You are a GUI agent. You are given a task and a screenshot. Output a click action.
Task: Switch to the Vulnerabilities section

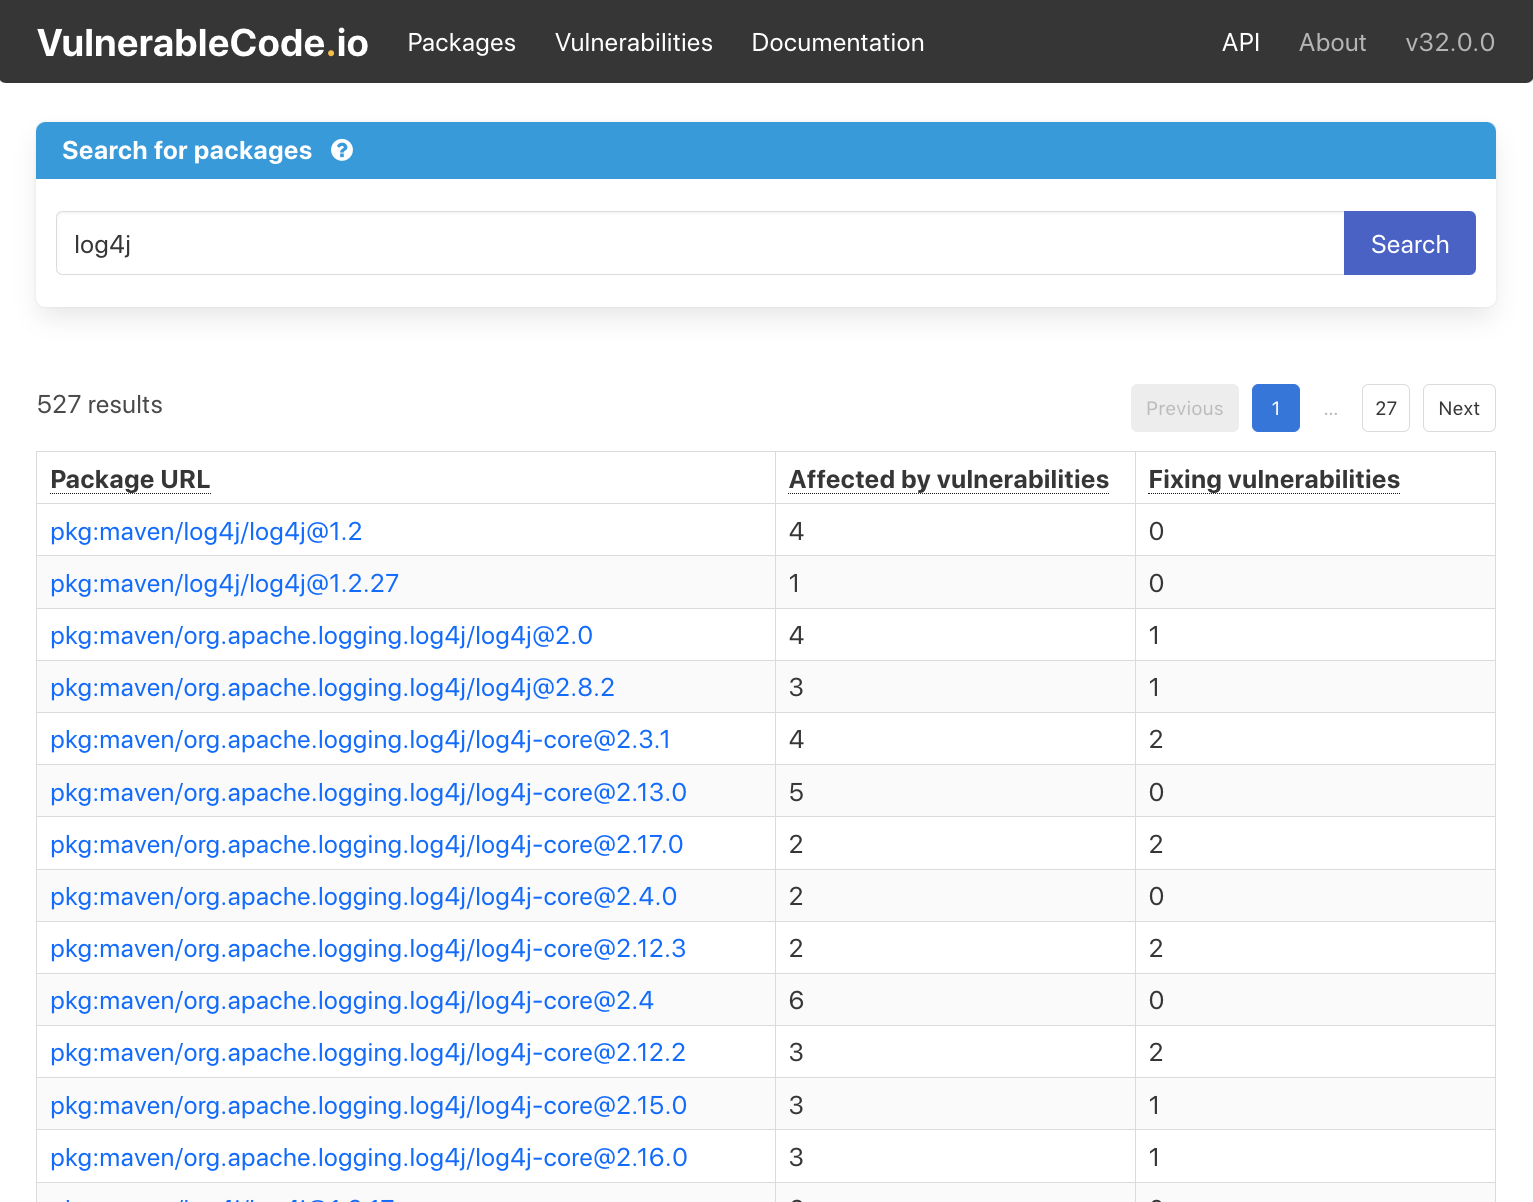[633, 43]
